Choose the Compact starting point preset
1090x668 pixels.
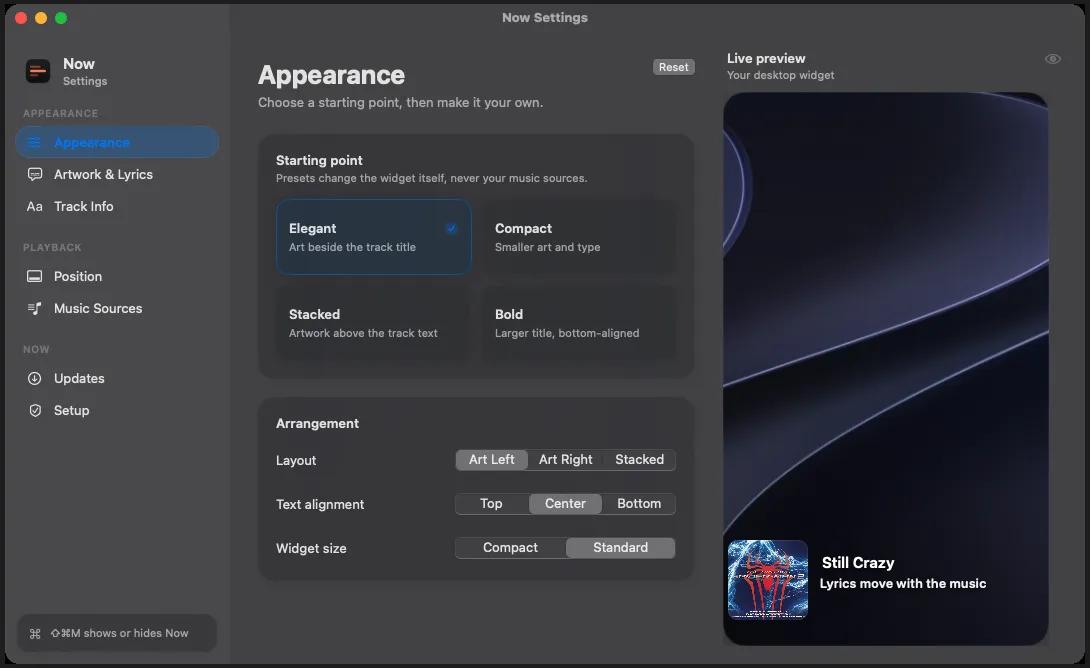click(x=579, y=237)
